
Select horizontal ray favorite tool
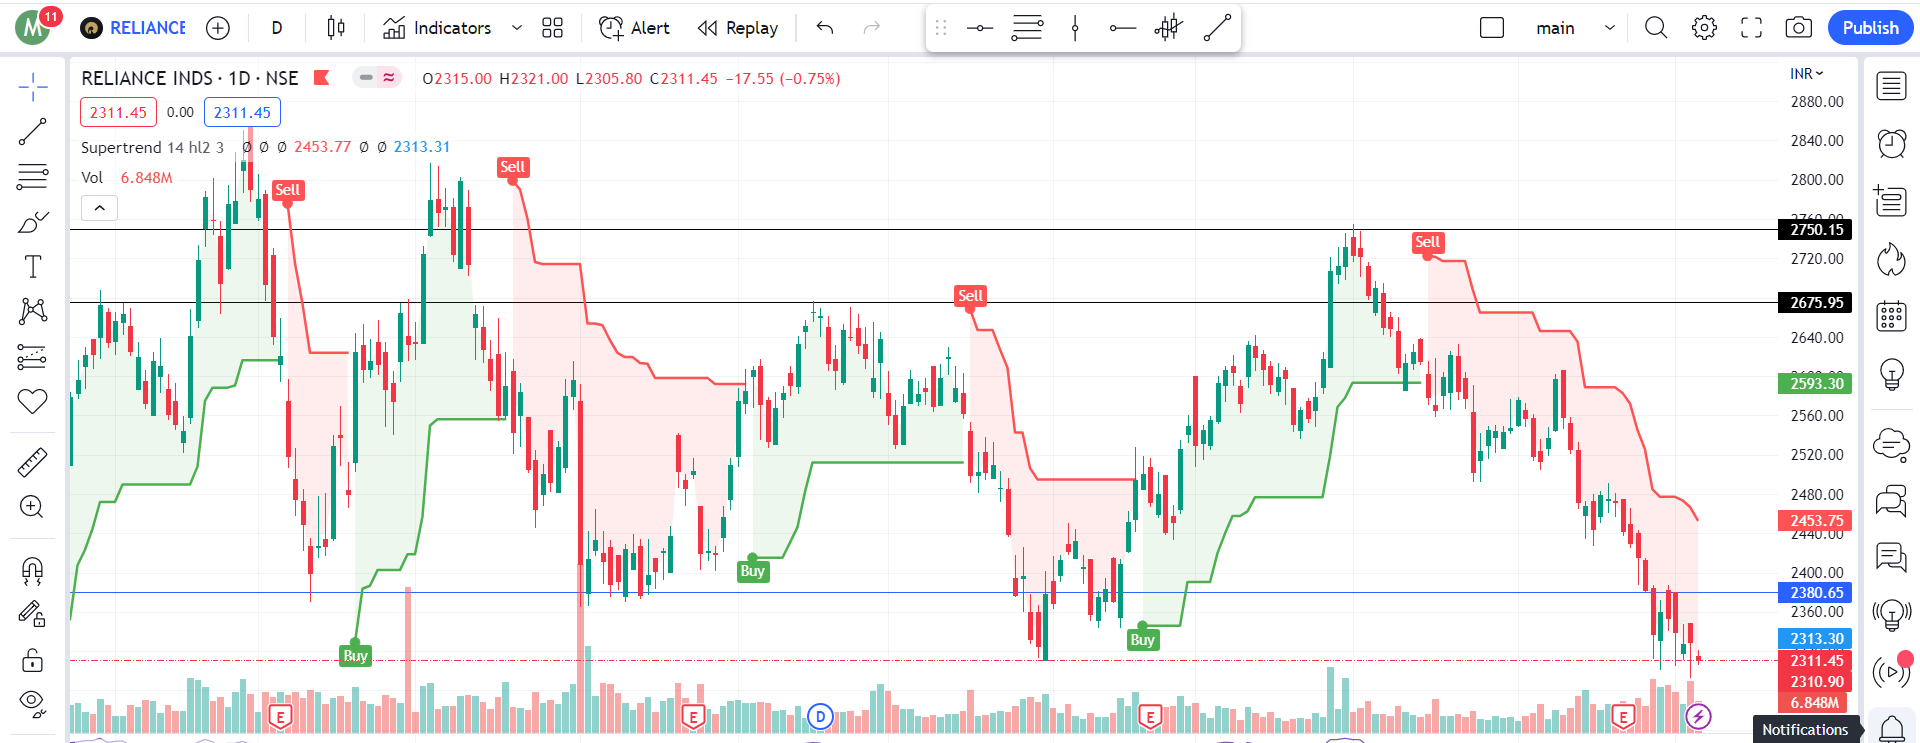1122,28
